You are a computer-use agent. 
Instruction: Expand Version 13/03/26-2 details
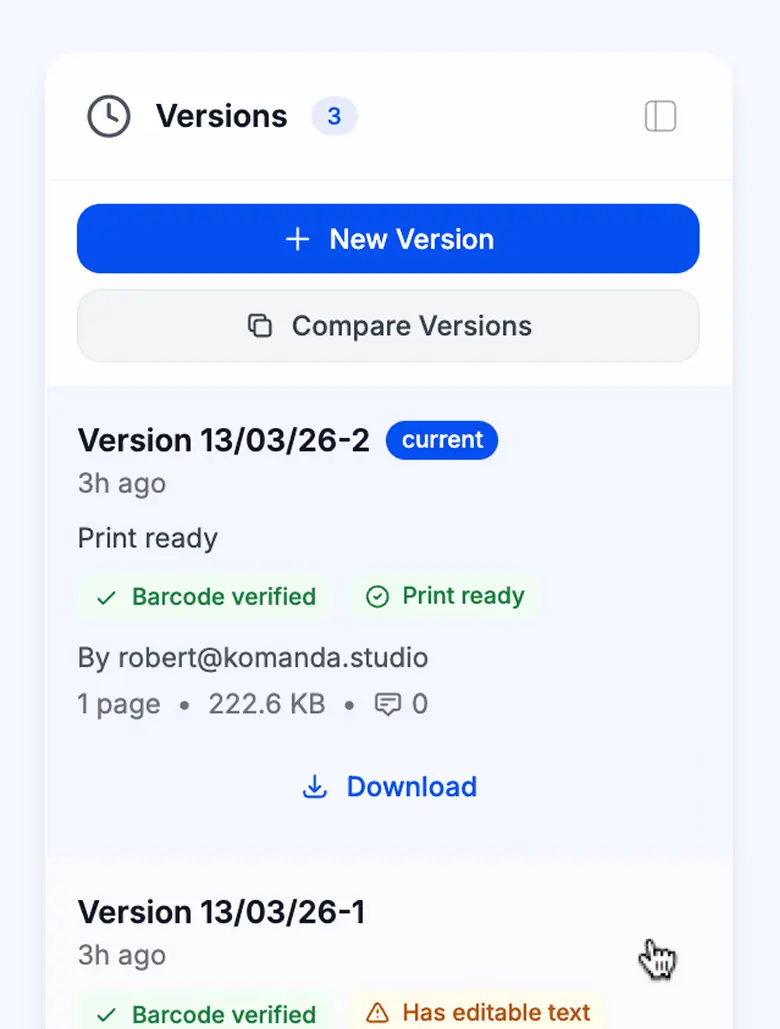(x=223, y=440)
